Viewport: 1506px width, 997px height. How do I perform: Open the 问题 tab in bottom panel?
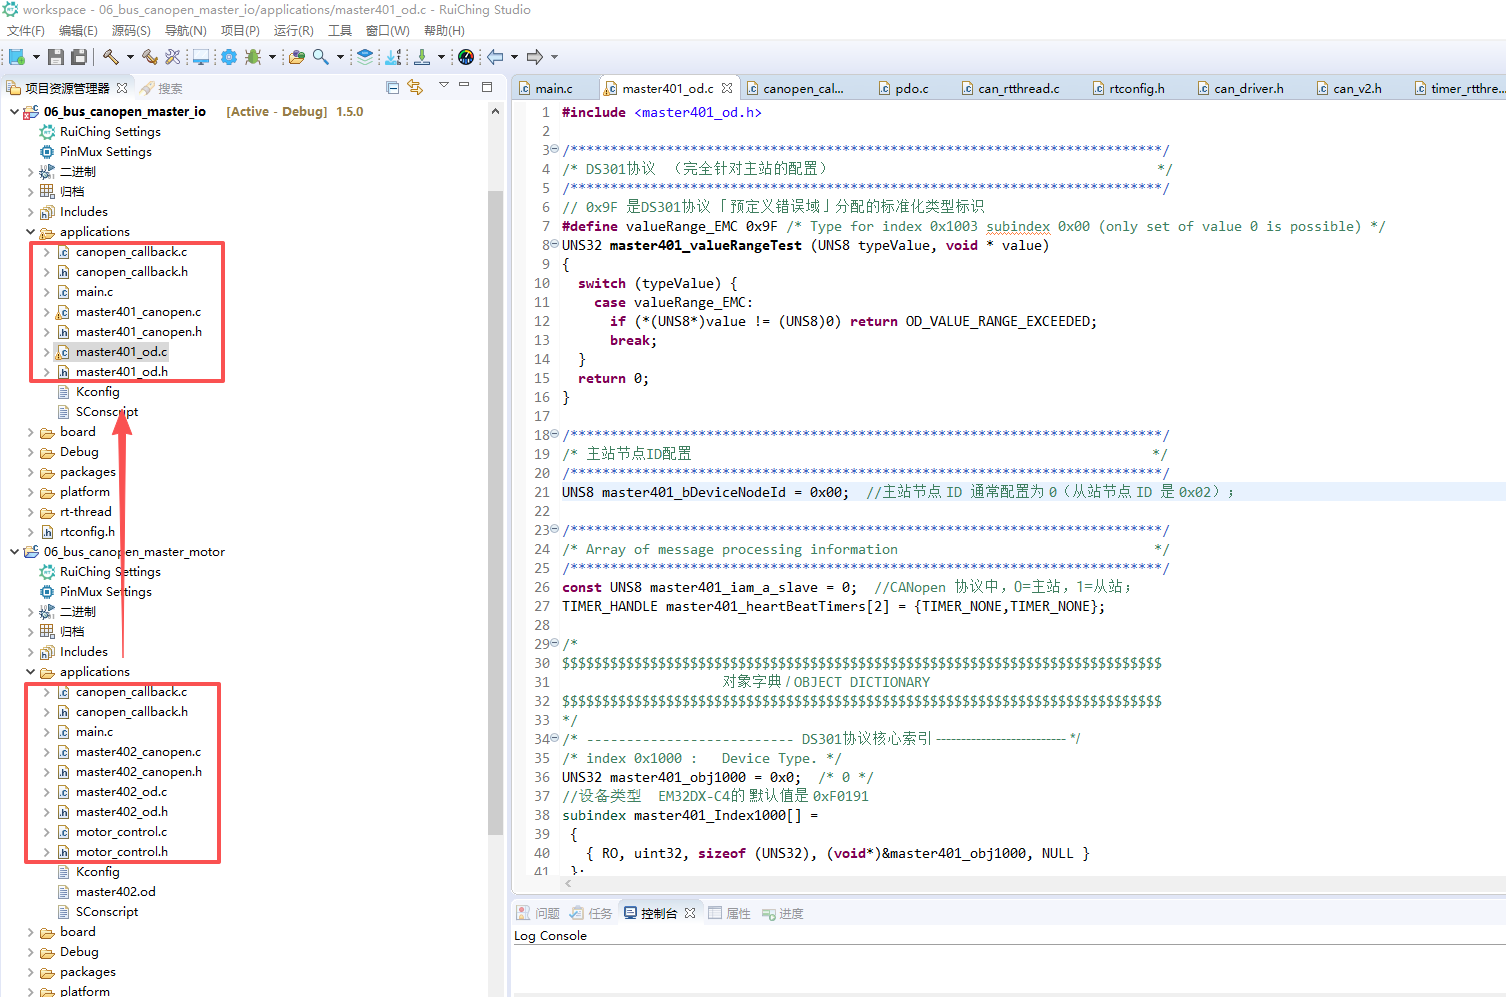tap(538, 913)
